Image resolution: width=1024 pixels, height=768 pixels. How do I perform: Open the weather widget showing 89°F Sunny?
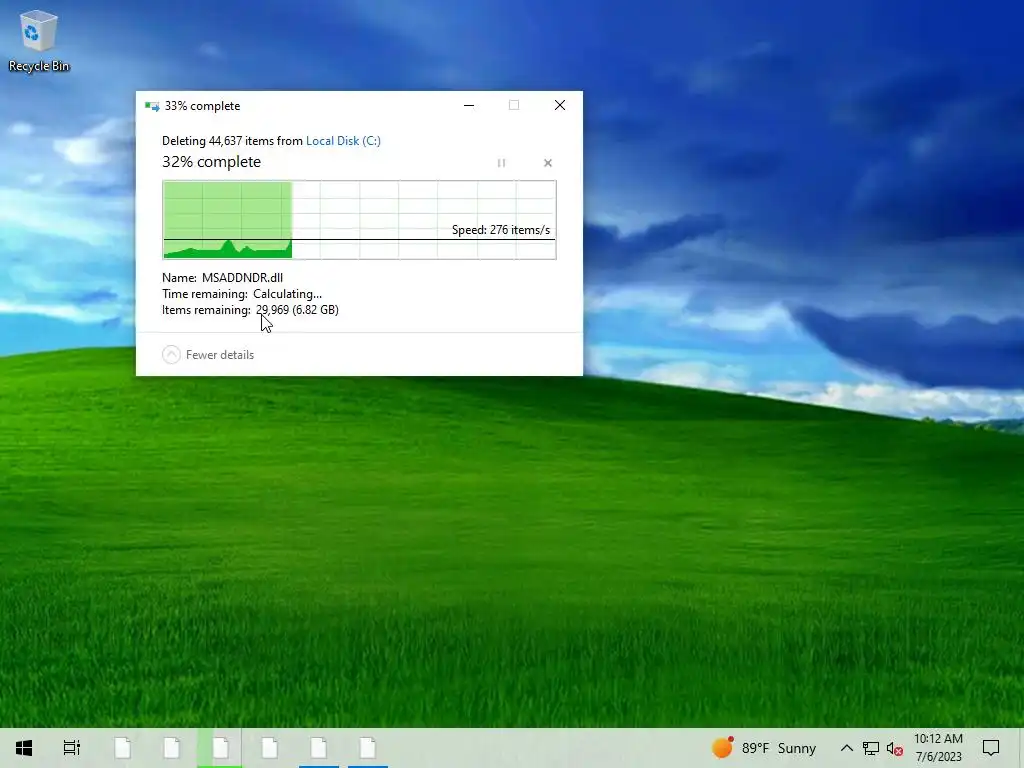click(x=764, y=748)
